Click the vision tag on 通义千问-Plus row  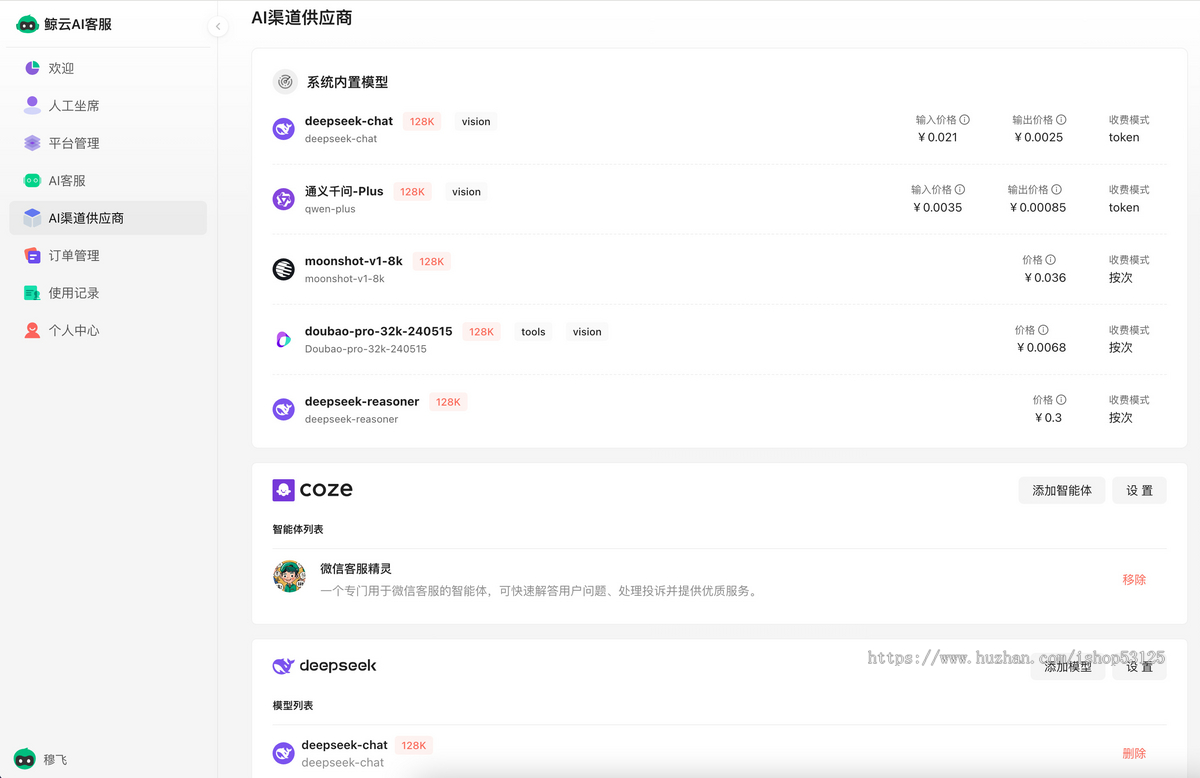[x=466, y=192]
